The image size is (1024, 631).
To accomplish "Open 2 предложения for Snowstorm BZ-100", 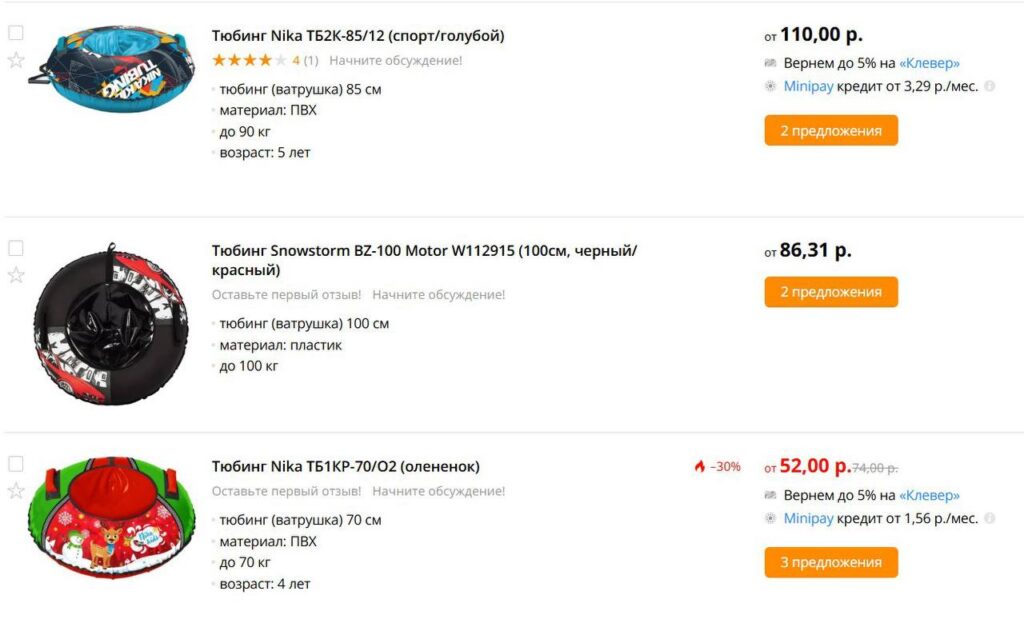I will (831, 292).
